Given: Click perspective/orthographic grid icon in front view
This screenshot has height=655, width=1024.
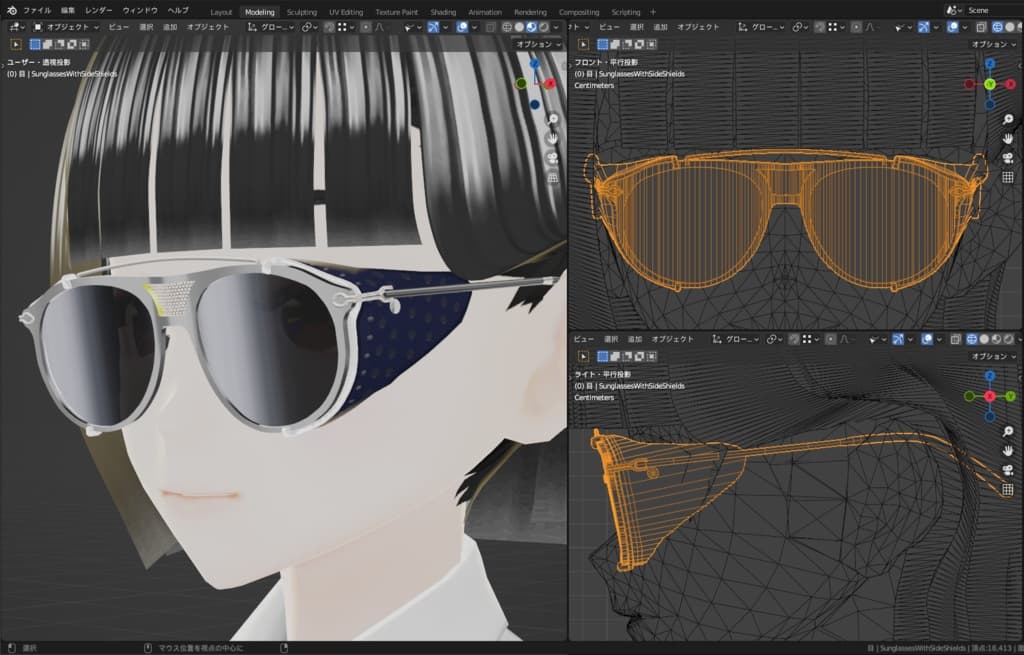Looking at the screenshot, I should pos(1008,178).
